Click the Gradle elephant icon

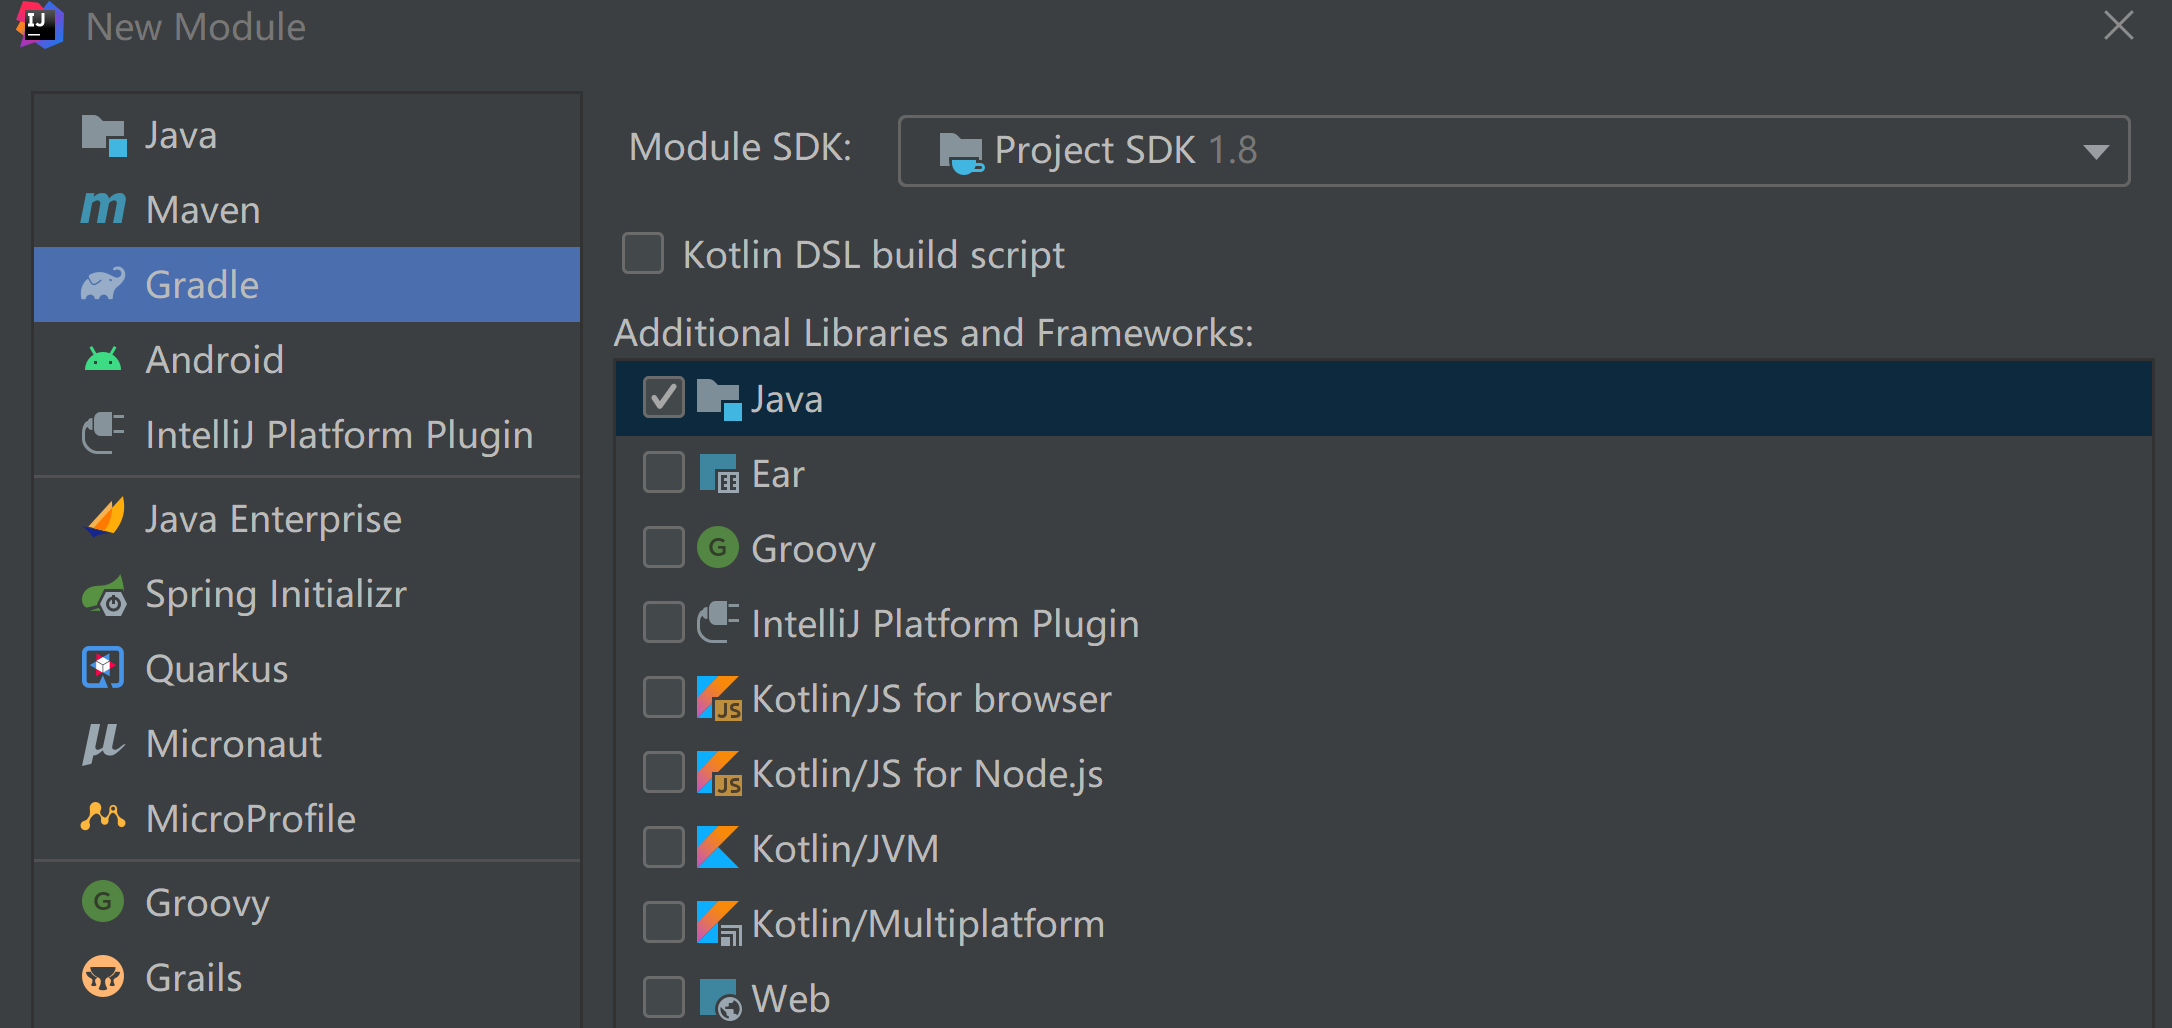pyautogui.click(x=103, y=284)
